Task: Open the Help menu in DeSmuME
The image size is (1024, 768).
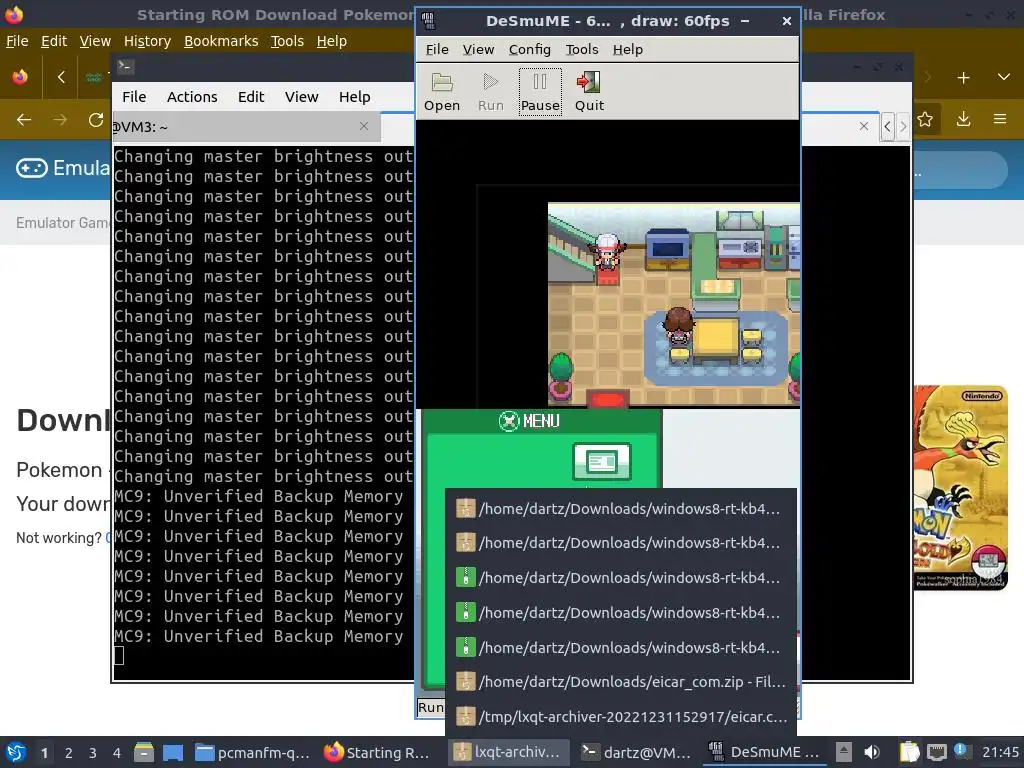Action: click(x=628, y=50)
